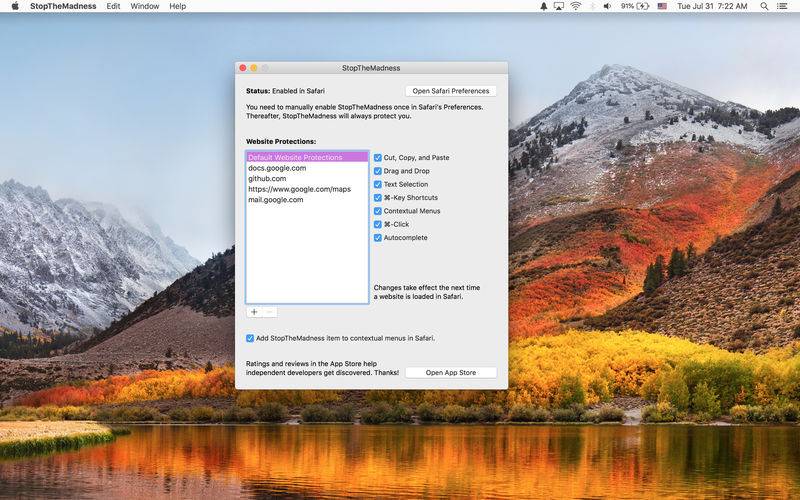Open the Help menu

[178, 6]
